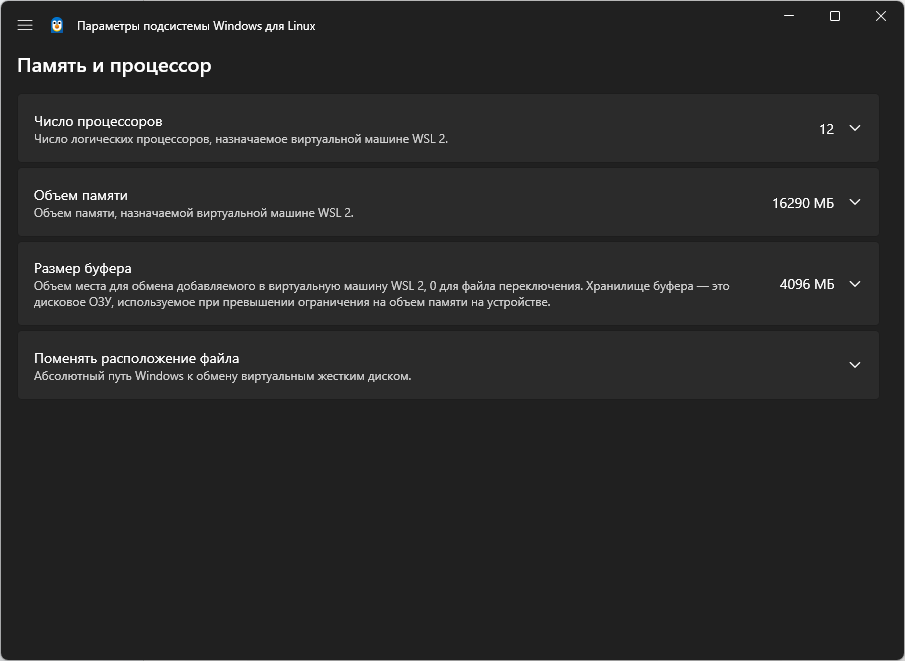The width and height of the screenshot is (905, 661).
Task: Expand the Объем памяти chevron
Action: 855,202
